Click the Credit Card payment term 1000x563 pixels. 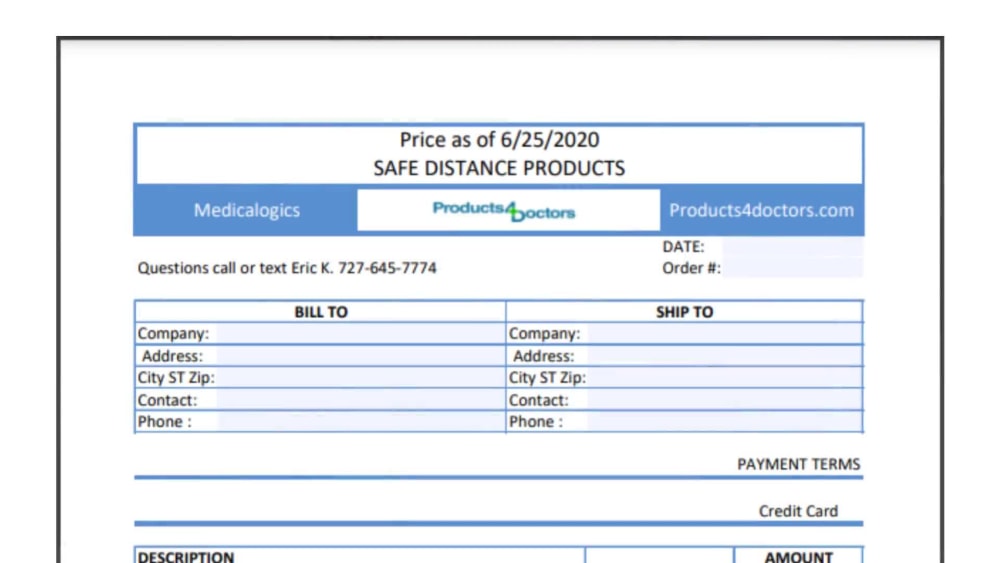(x=798, y=511)
